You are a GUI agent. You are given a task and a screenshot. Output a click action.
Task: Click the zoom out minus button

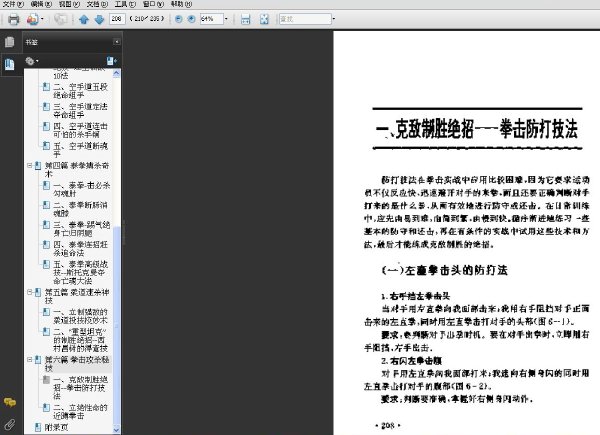coord(178,19)
